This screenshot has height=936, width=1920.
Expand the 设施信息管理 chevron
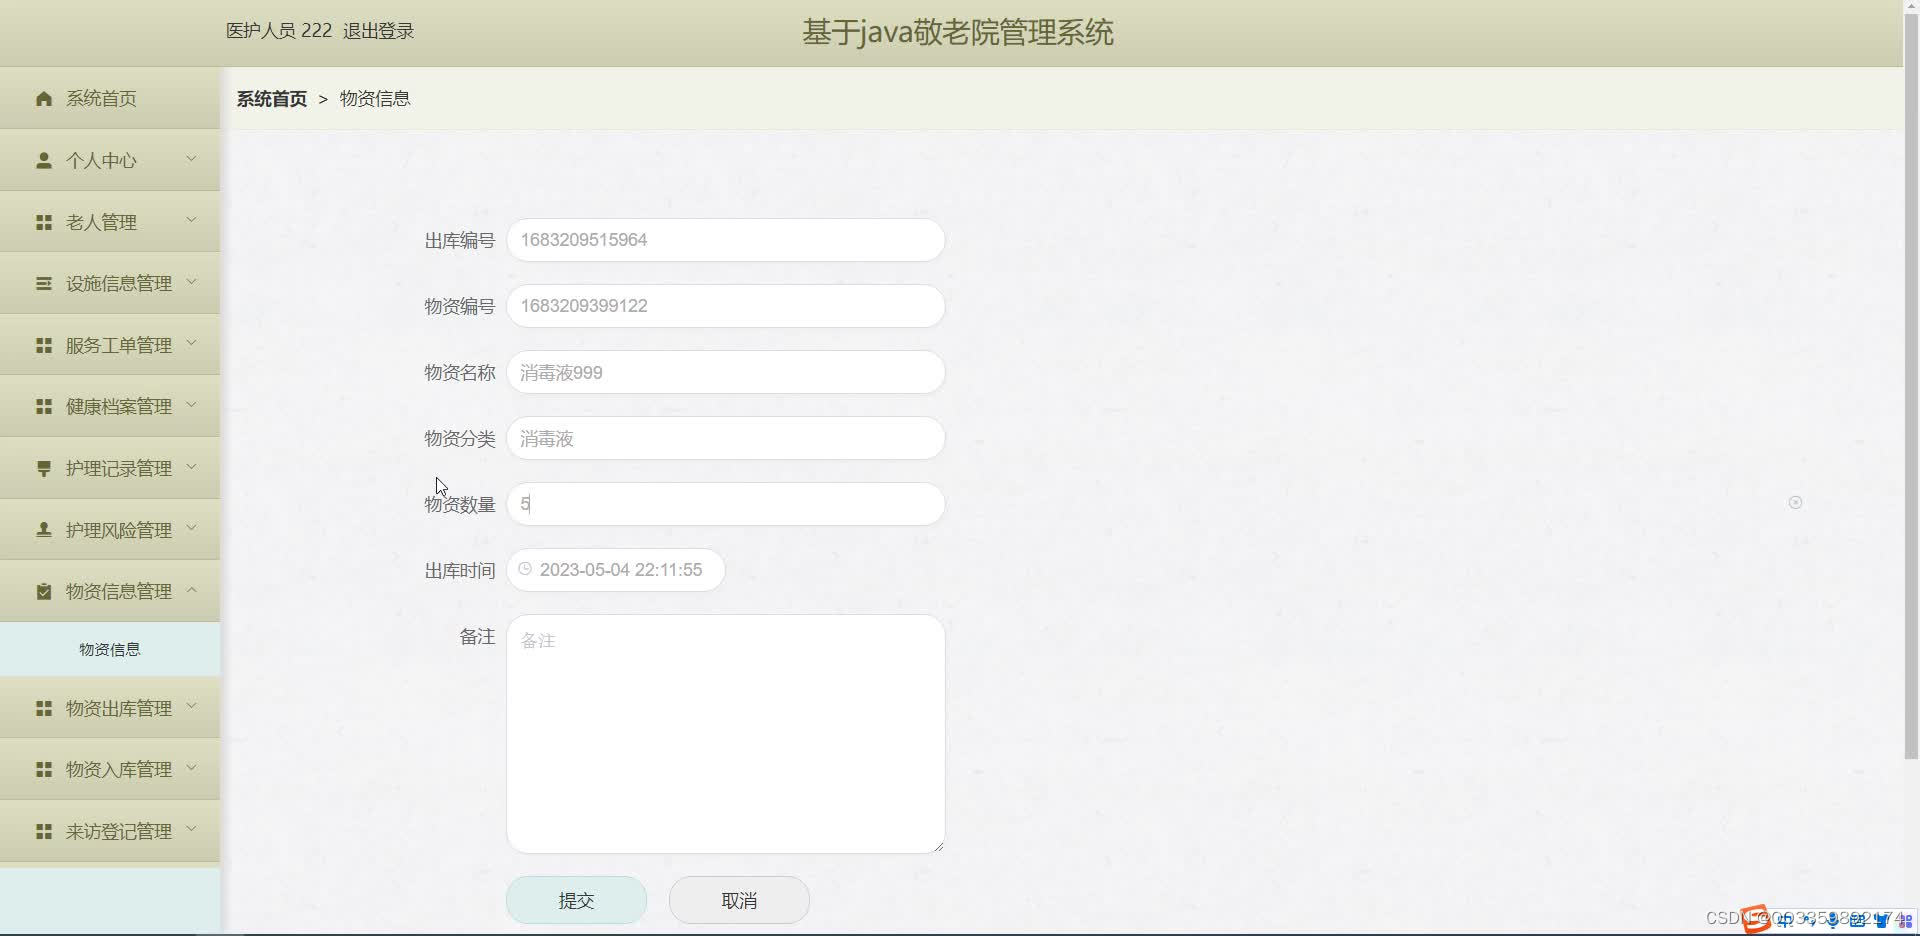pyautogui.click(x=191, y=282)
